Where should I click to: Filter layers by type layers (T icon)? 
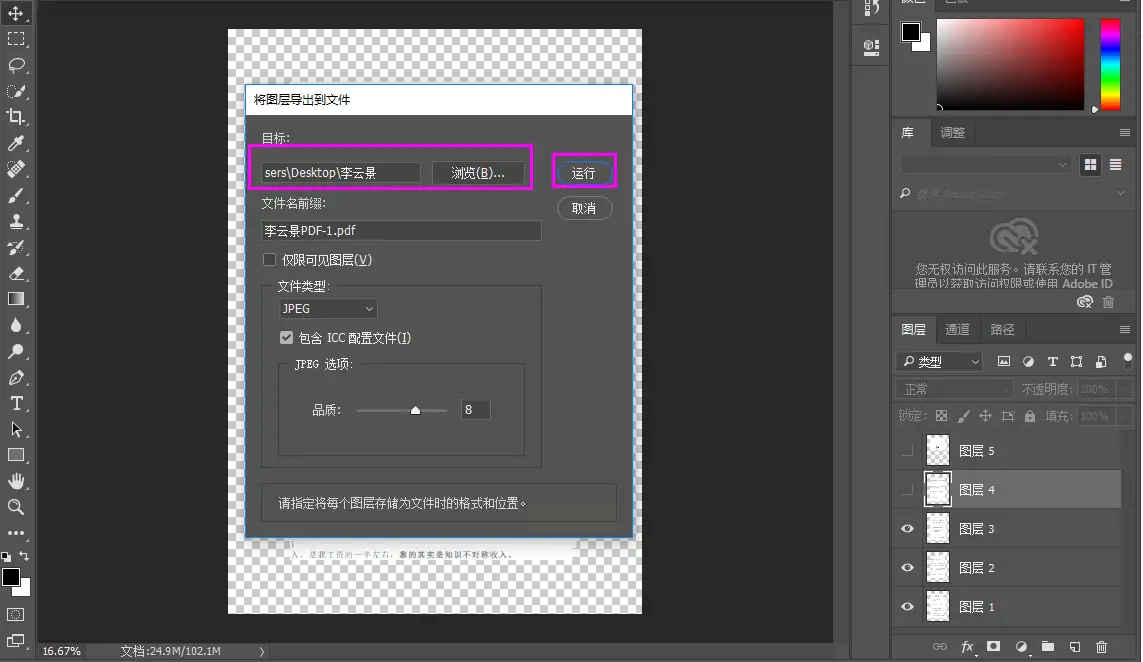point(1053,362)
